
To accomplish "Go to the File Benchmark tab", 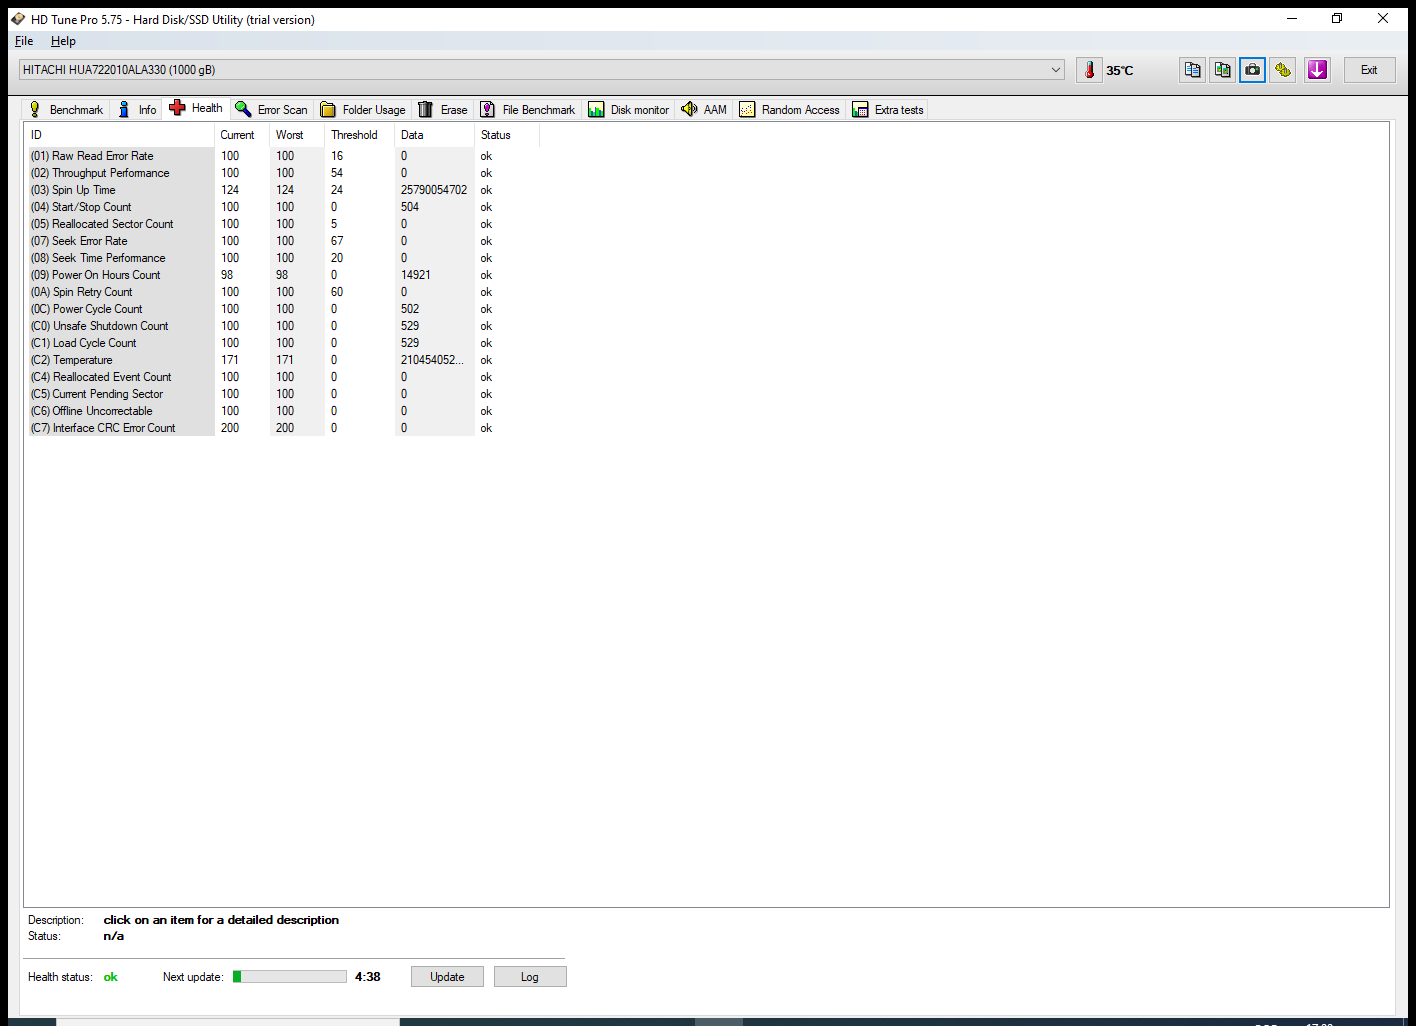I will click(528, 110).
